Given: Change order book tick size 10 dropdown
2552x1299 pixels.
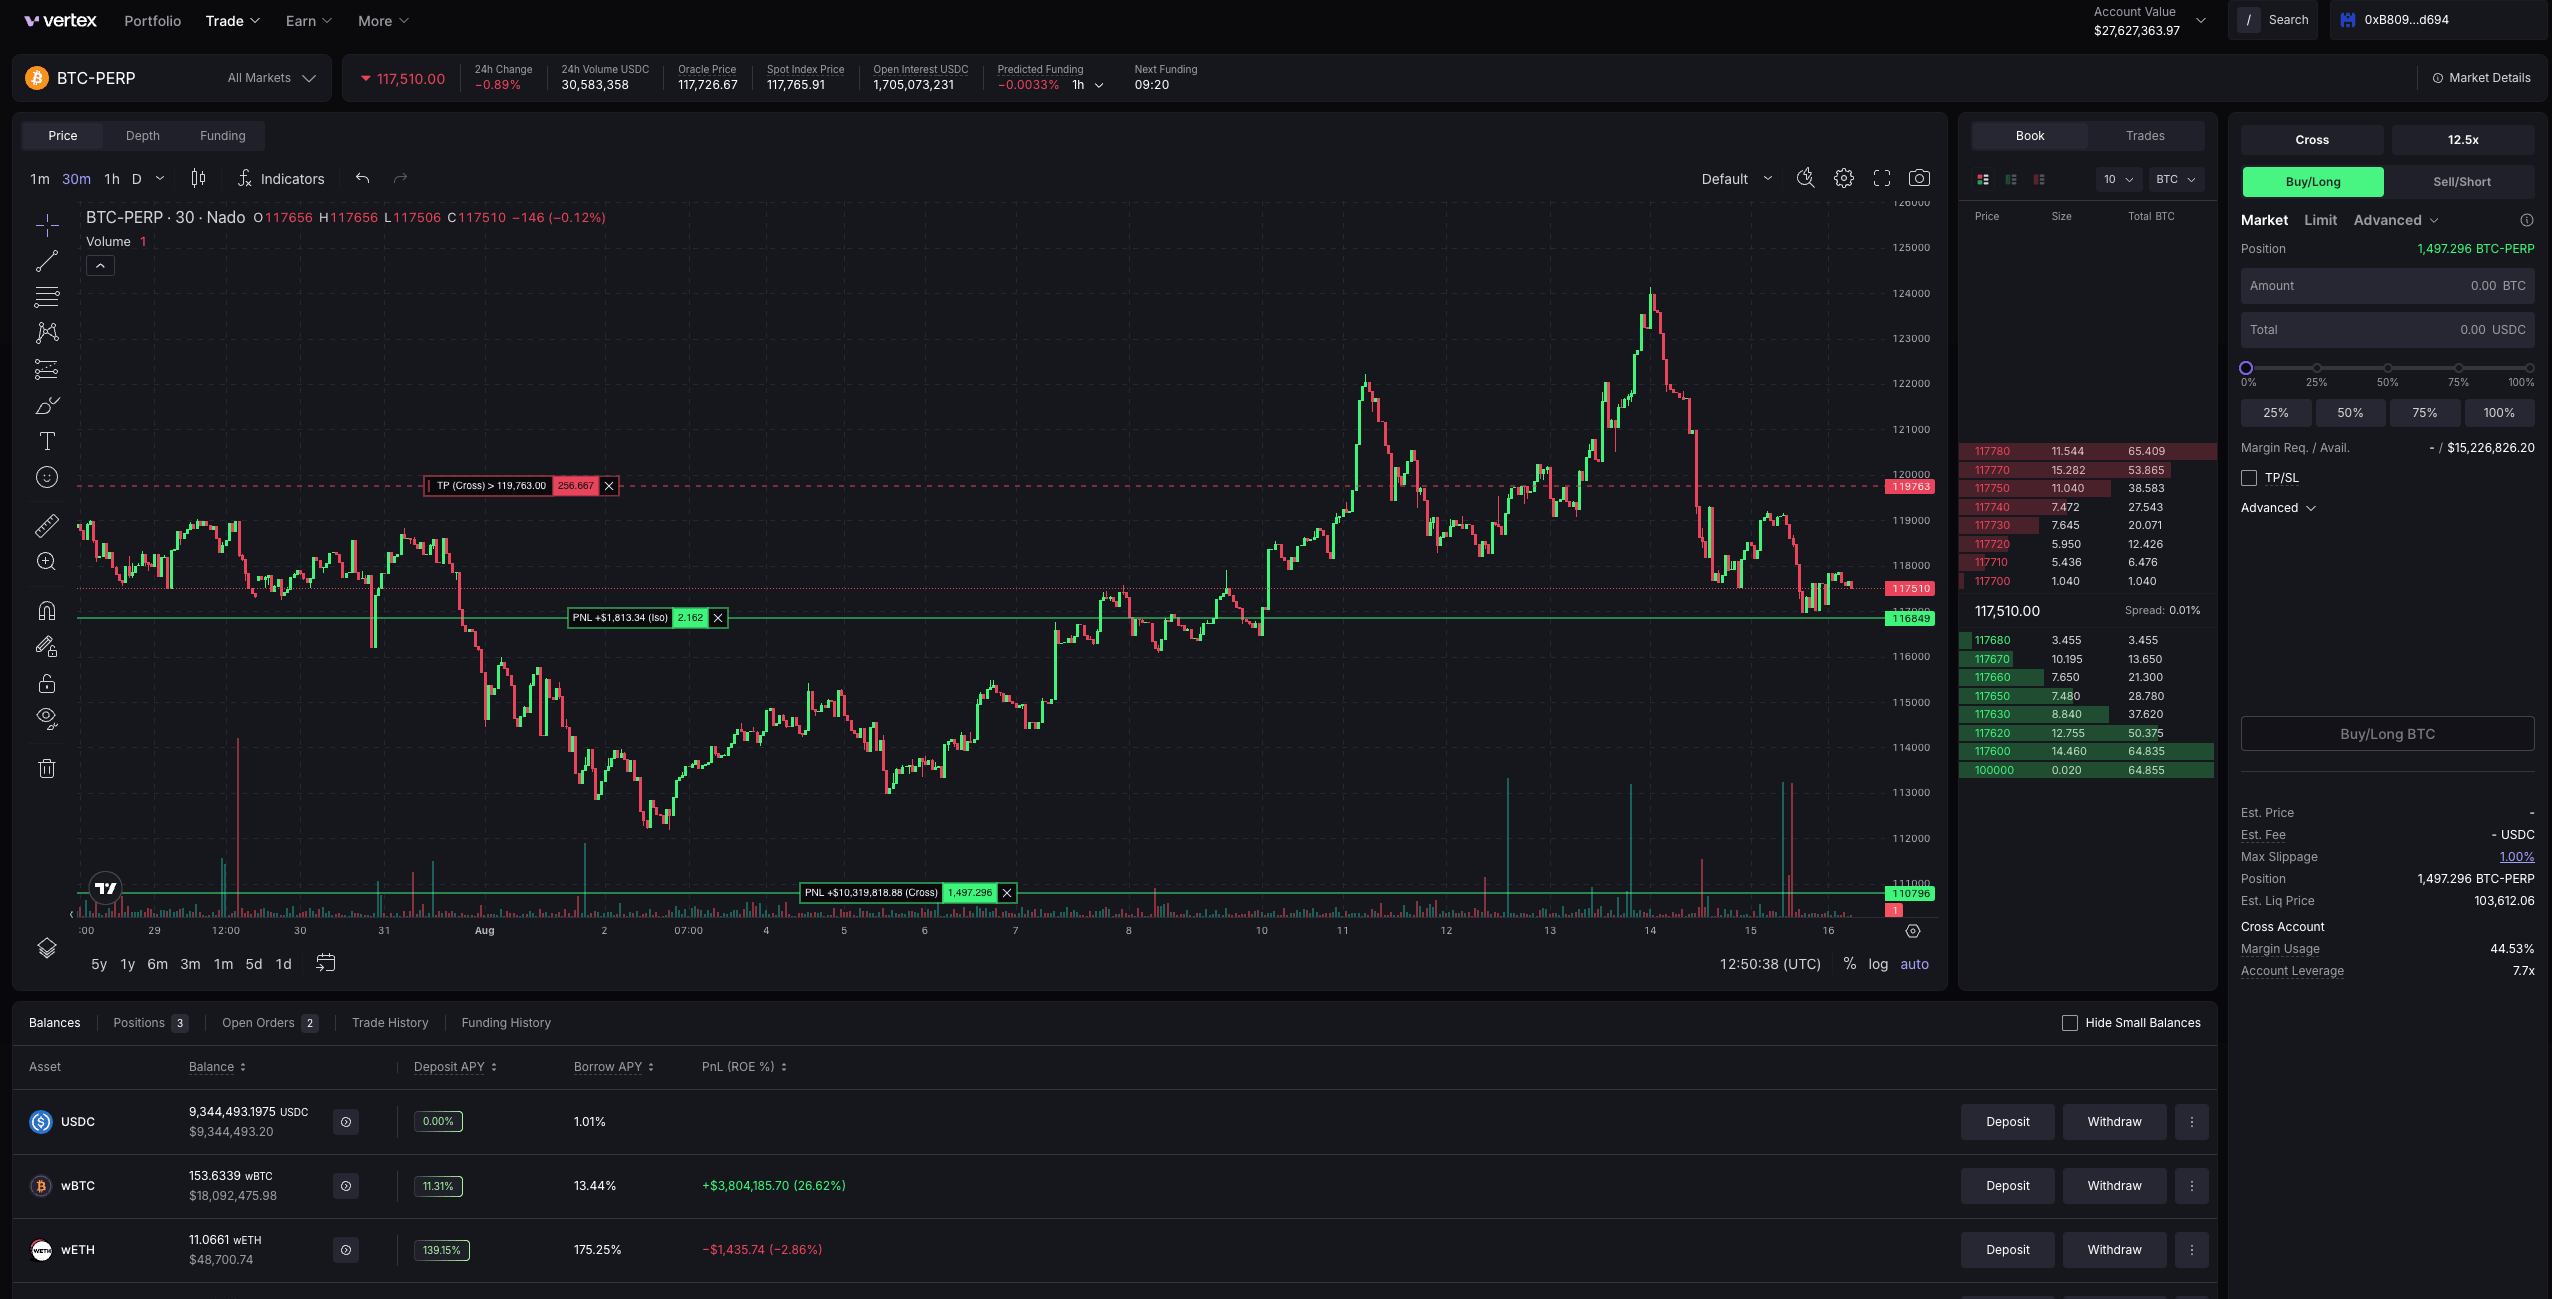Looking at the screenshot, I should [x=2118, y=179].
